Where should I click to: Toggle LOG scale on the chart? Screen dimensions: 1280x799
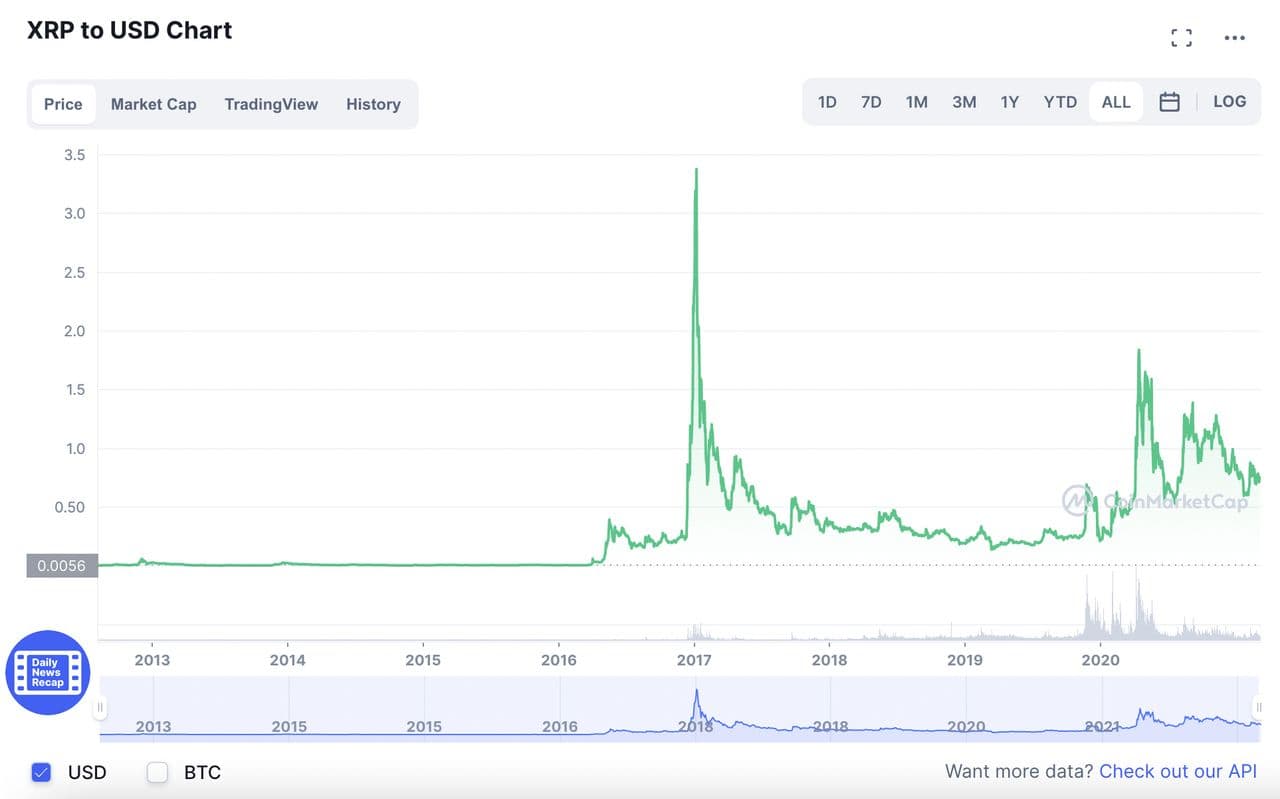coord(1229,102)
